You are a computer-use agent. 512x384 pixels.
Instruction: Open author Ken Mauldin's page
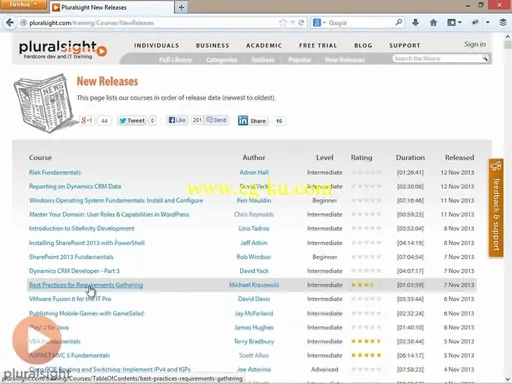(x=254, y=200)
